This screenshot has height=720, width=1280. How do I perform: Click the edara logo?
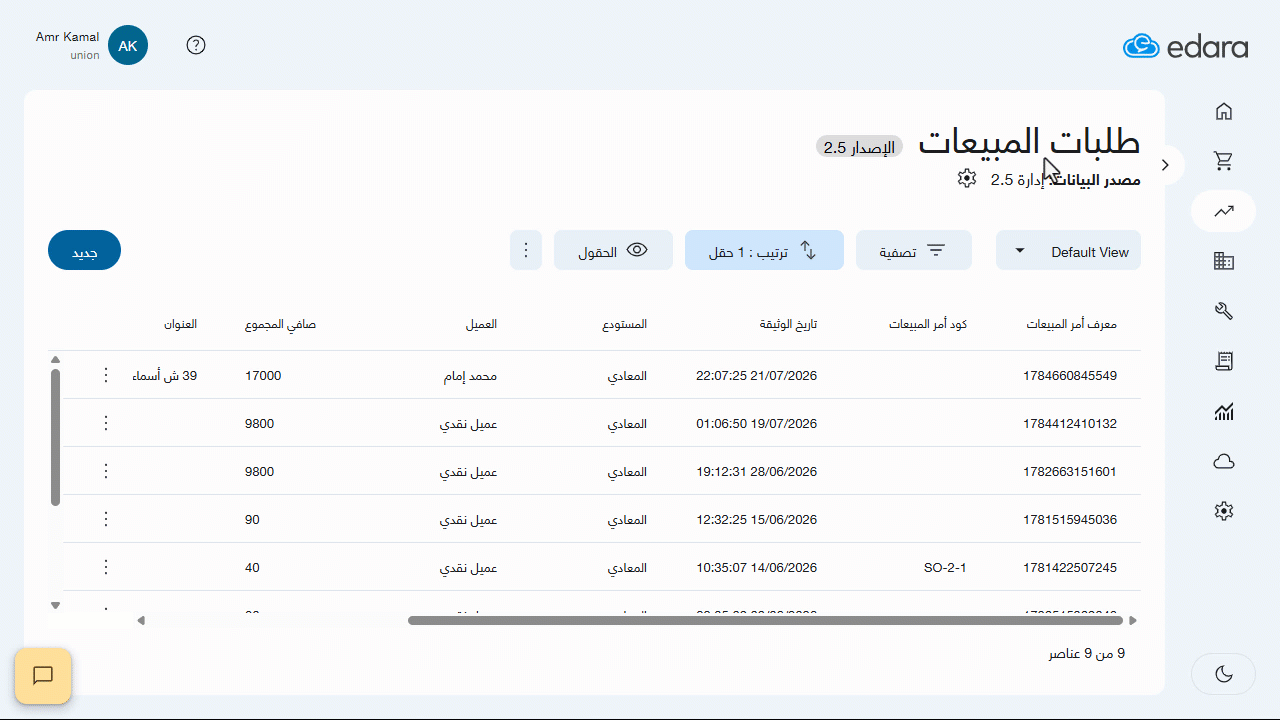tap(1186, 46)
